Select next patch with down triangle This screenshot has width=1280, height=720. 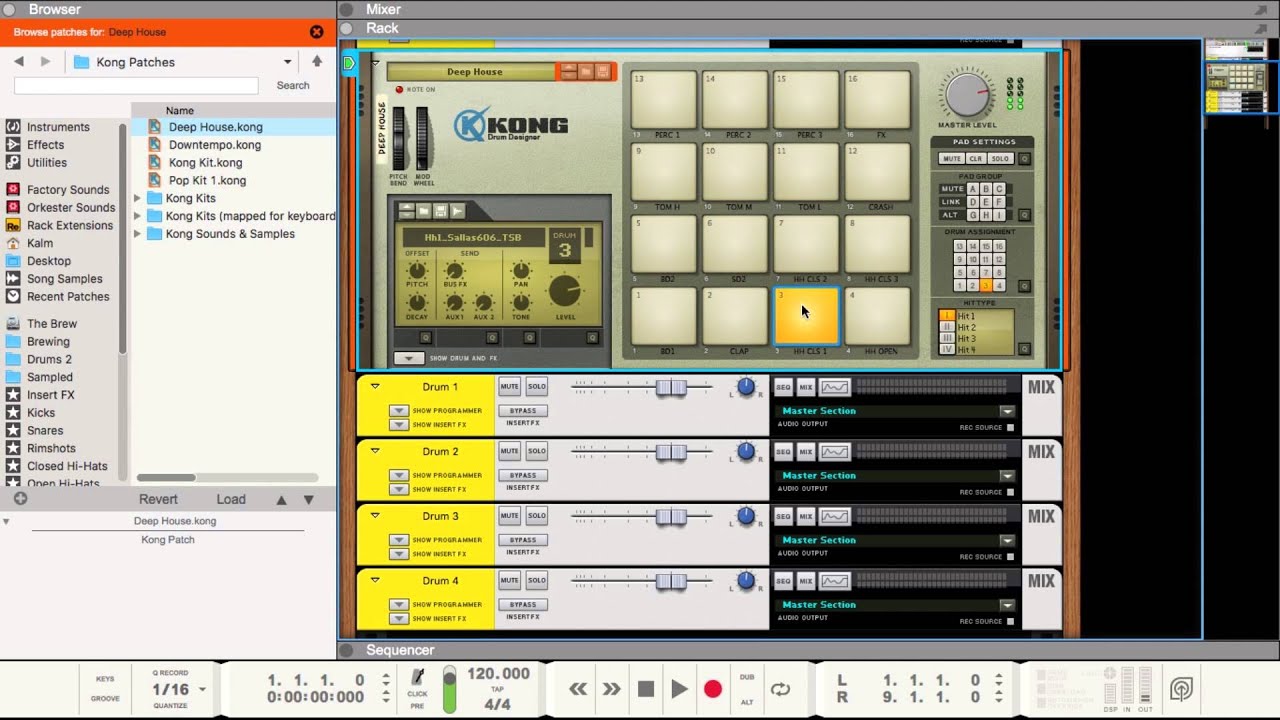click(x=309, y=500)
